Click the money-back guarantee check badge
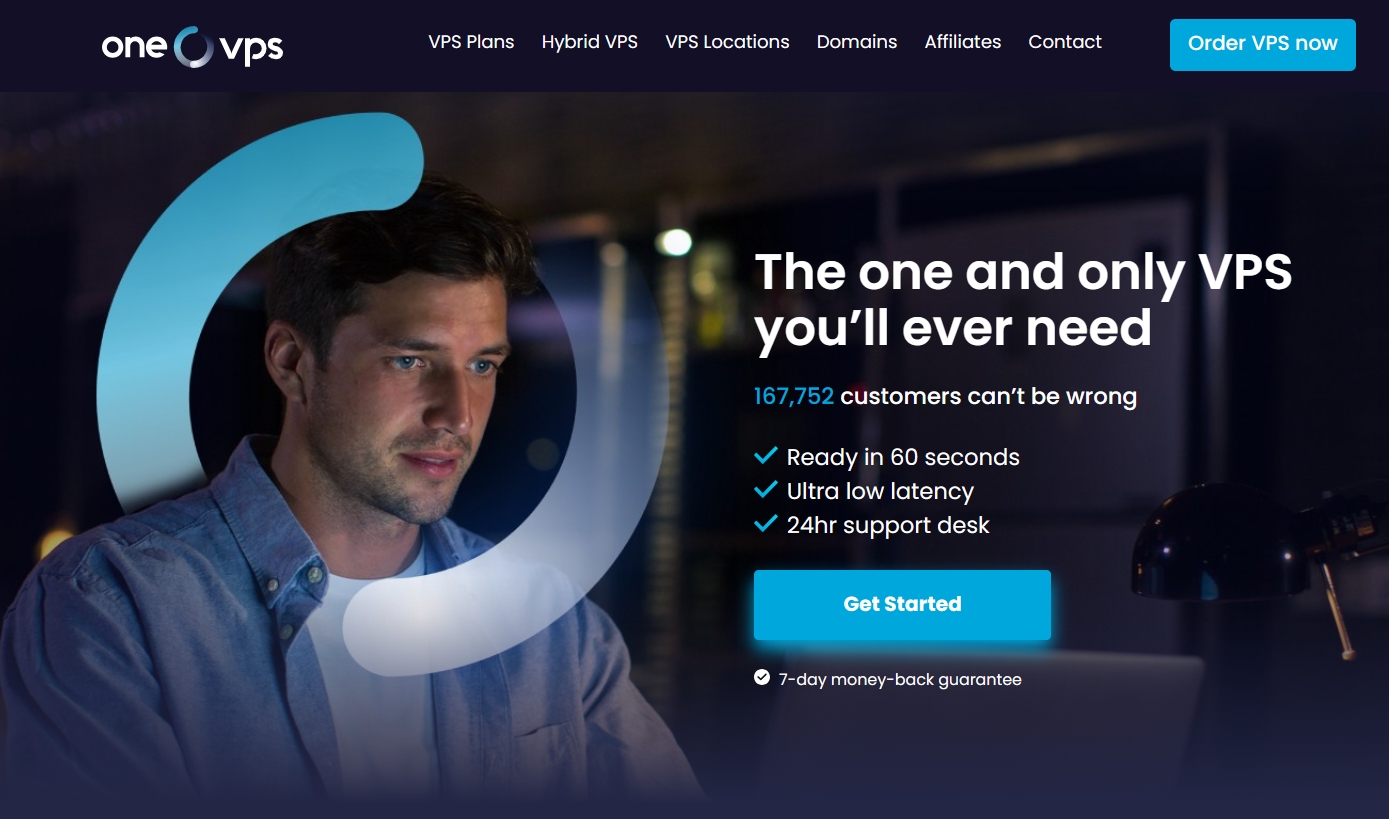Screen dimensions: 1389x819 pos(762,678)
